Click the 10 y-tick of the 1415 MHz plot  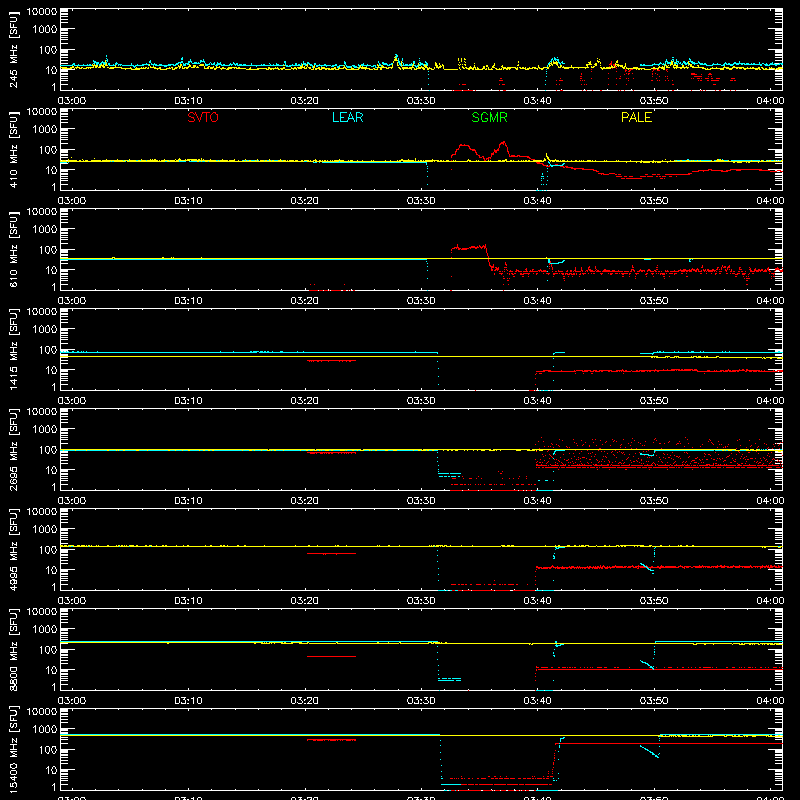pyautogui.click(x=51, y=370)
